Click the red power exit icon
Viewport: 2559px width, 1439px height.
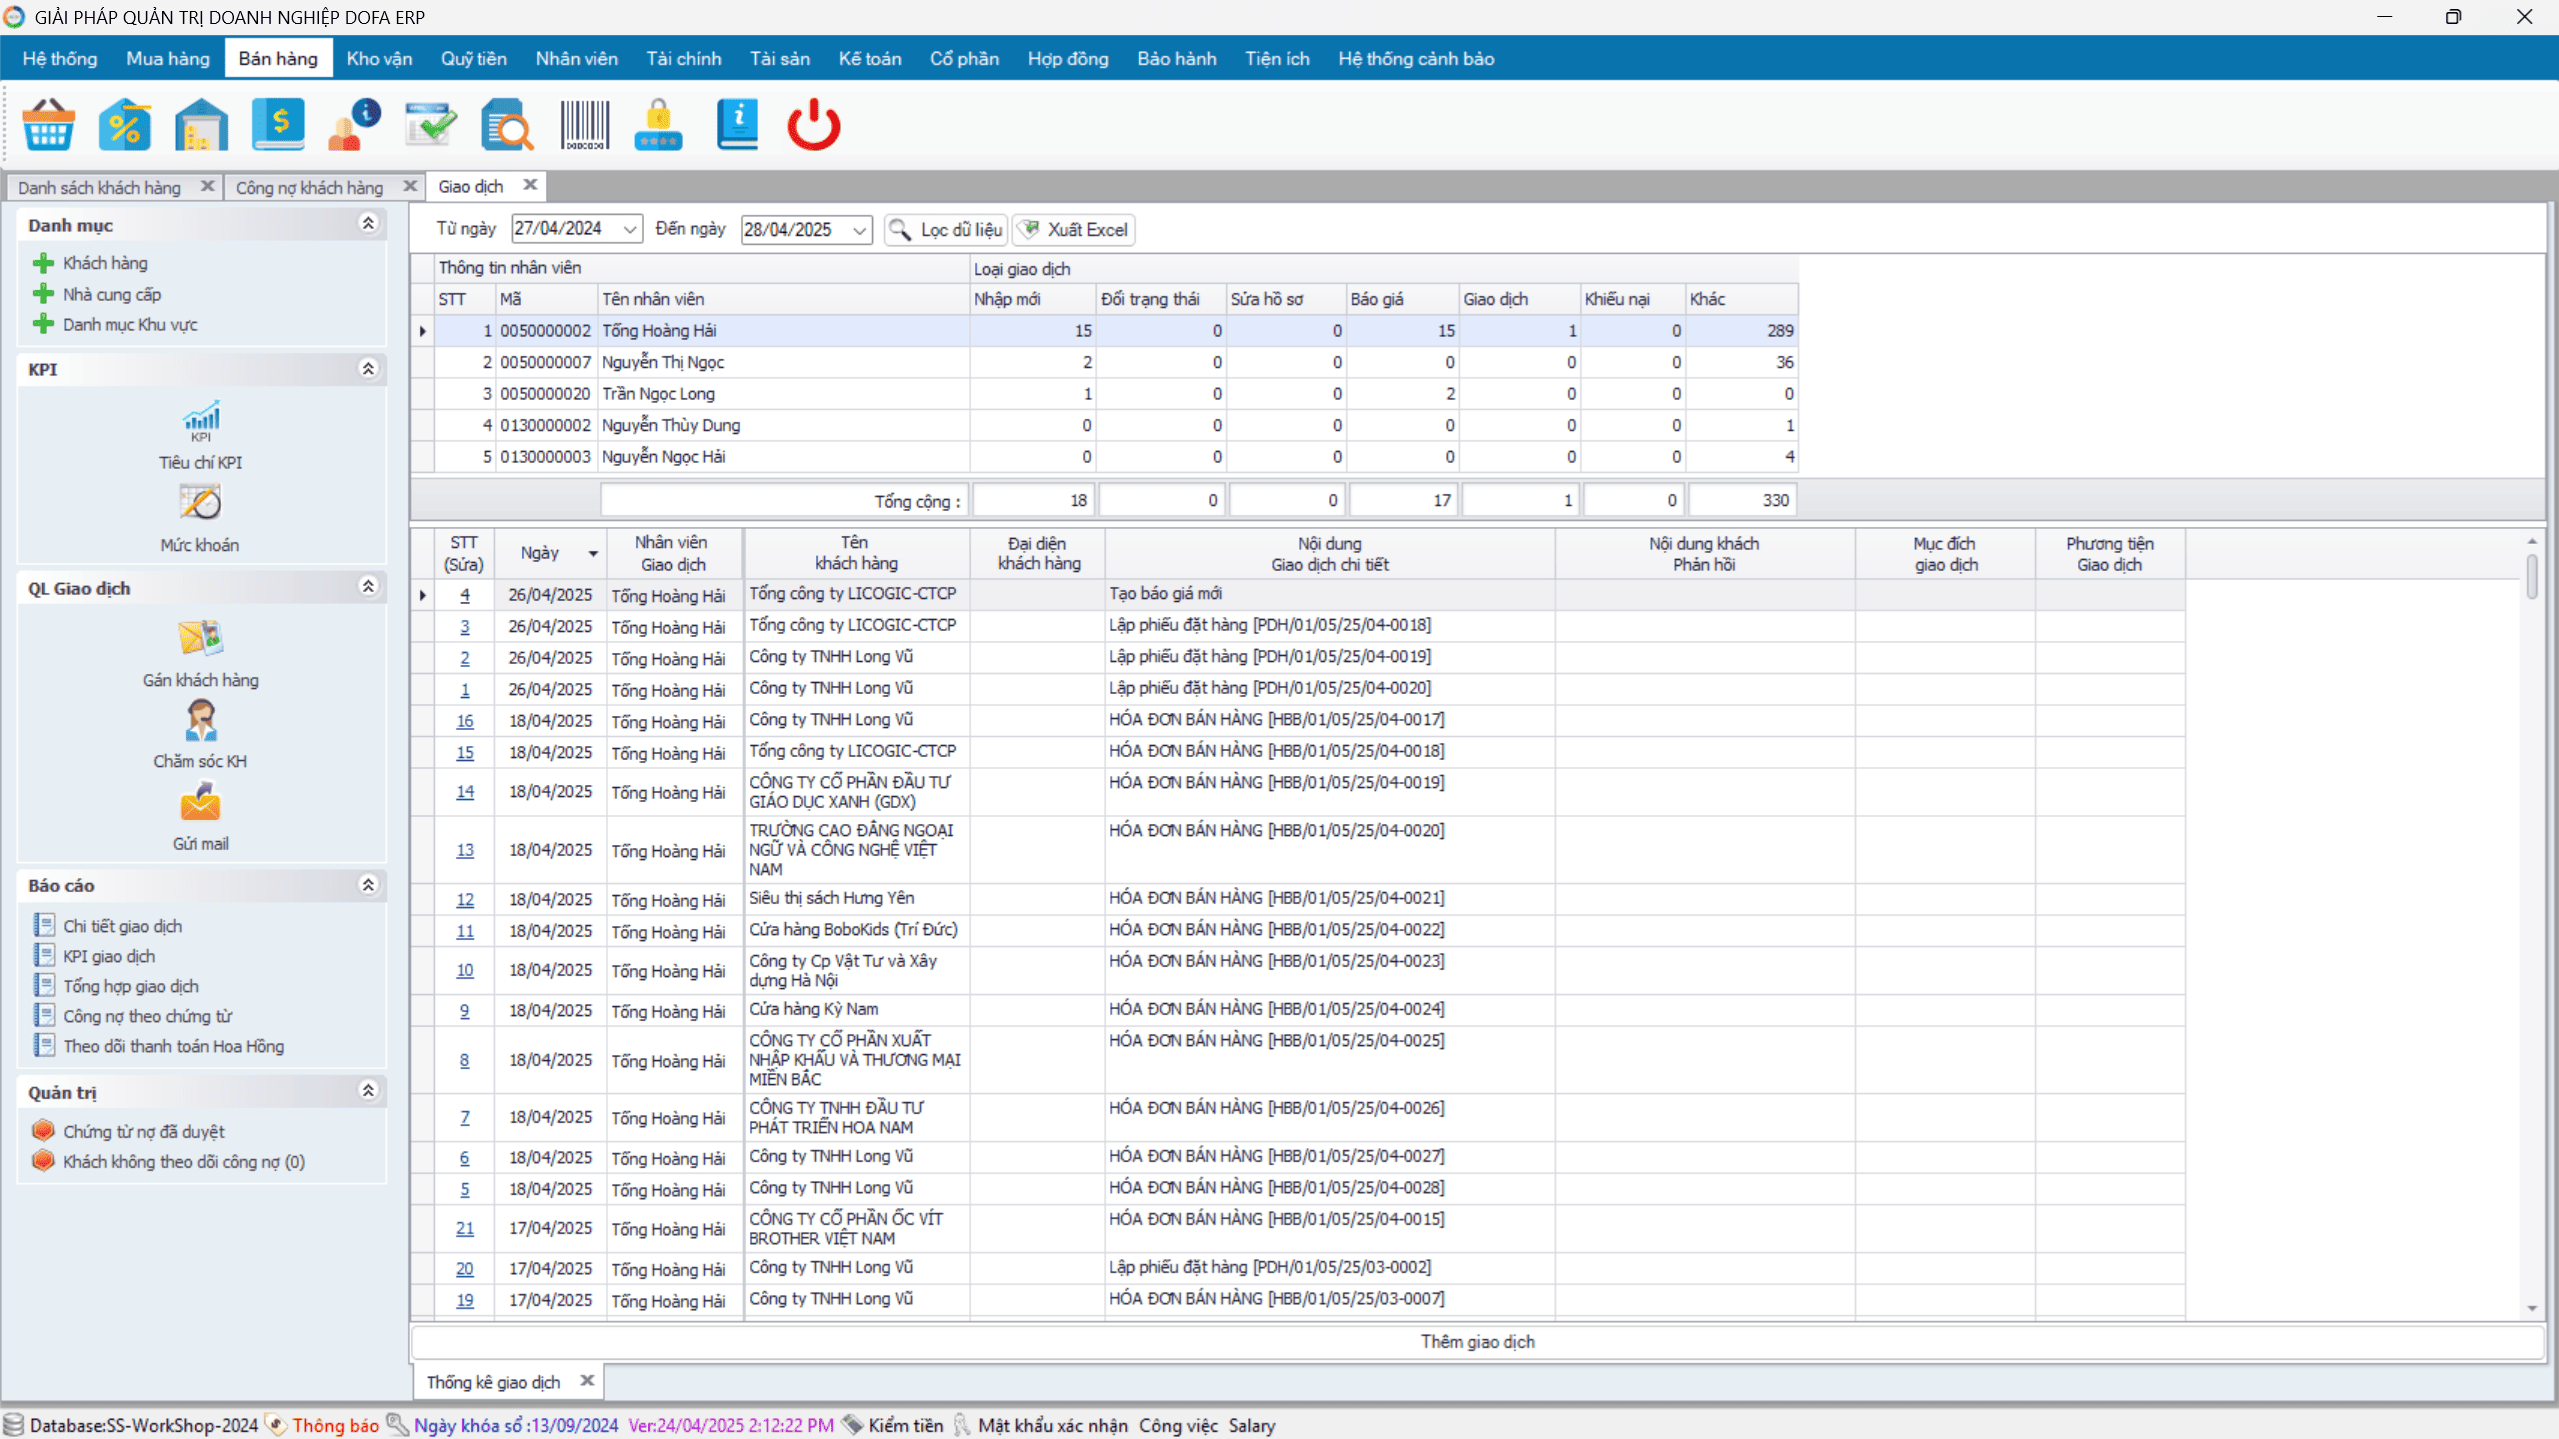coord(814,125)
